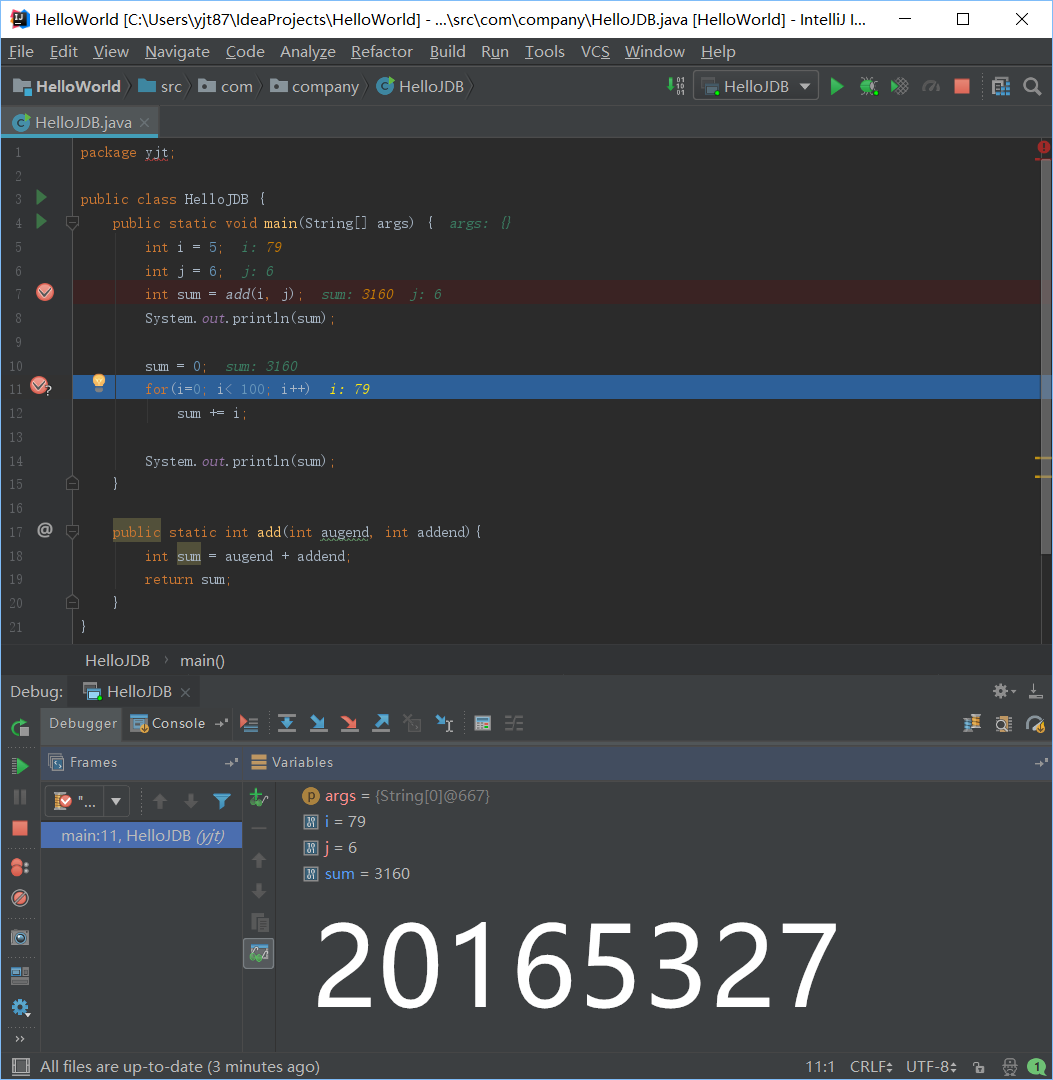Open debugger settings gear in sidebar
Image resolution: width=1053 pixels, height=1080 pixels.
20,1008
